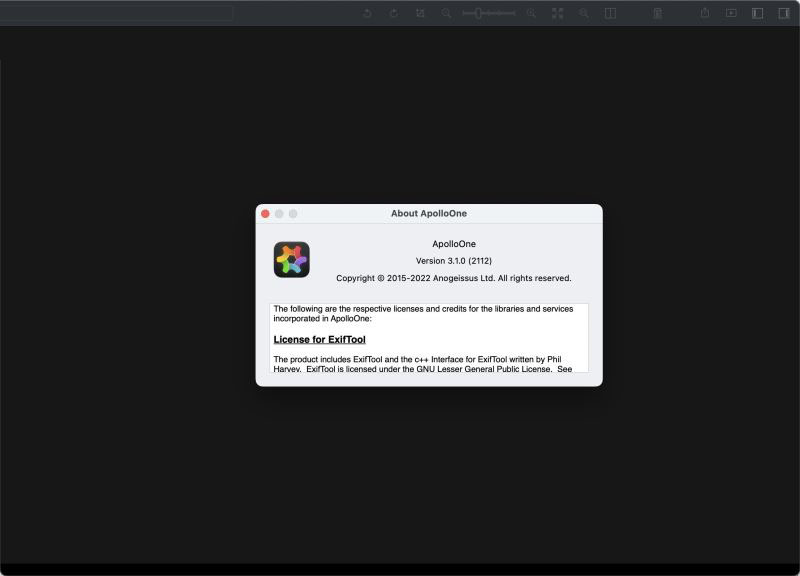Click the magnifier icon right of fit-to-screen

[x=584, y=13]
